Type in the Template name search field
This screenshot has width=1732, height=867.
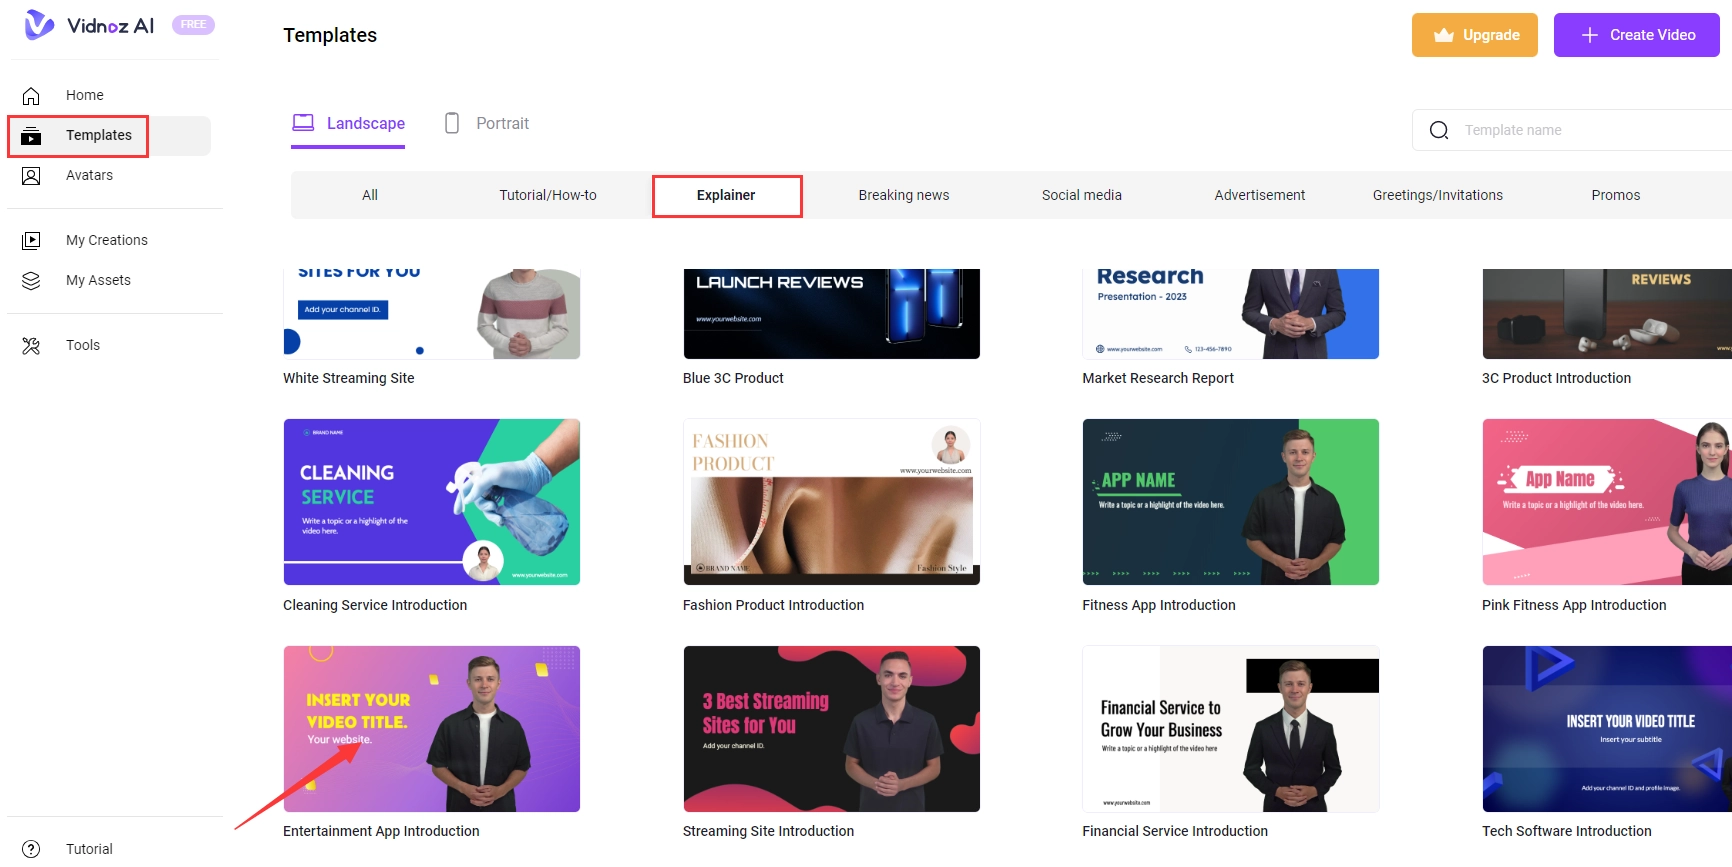coord(1590,130)
